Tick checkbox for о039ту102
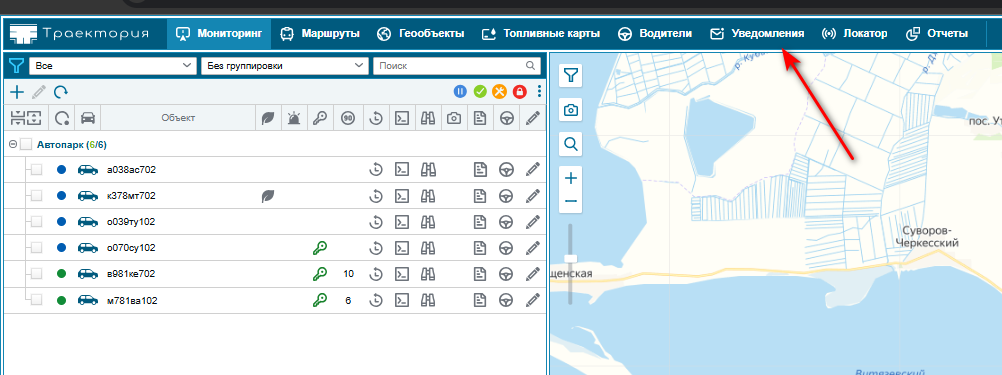The width and height of the screenshot is (1002, 375). (36, 222)
